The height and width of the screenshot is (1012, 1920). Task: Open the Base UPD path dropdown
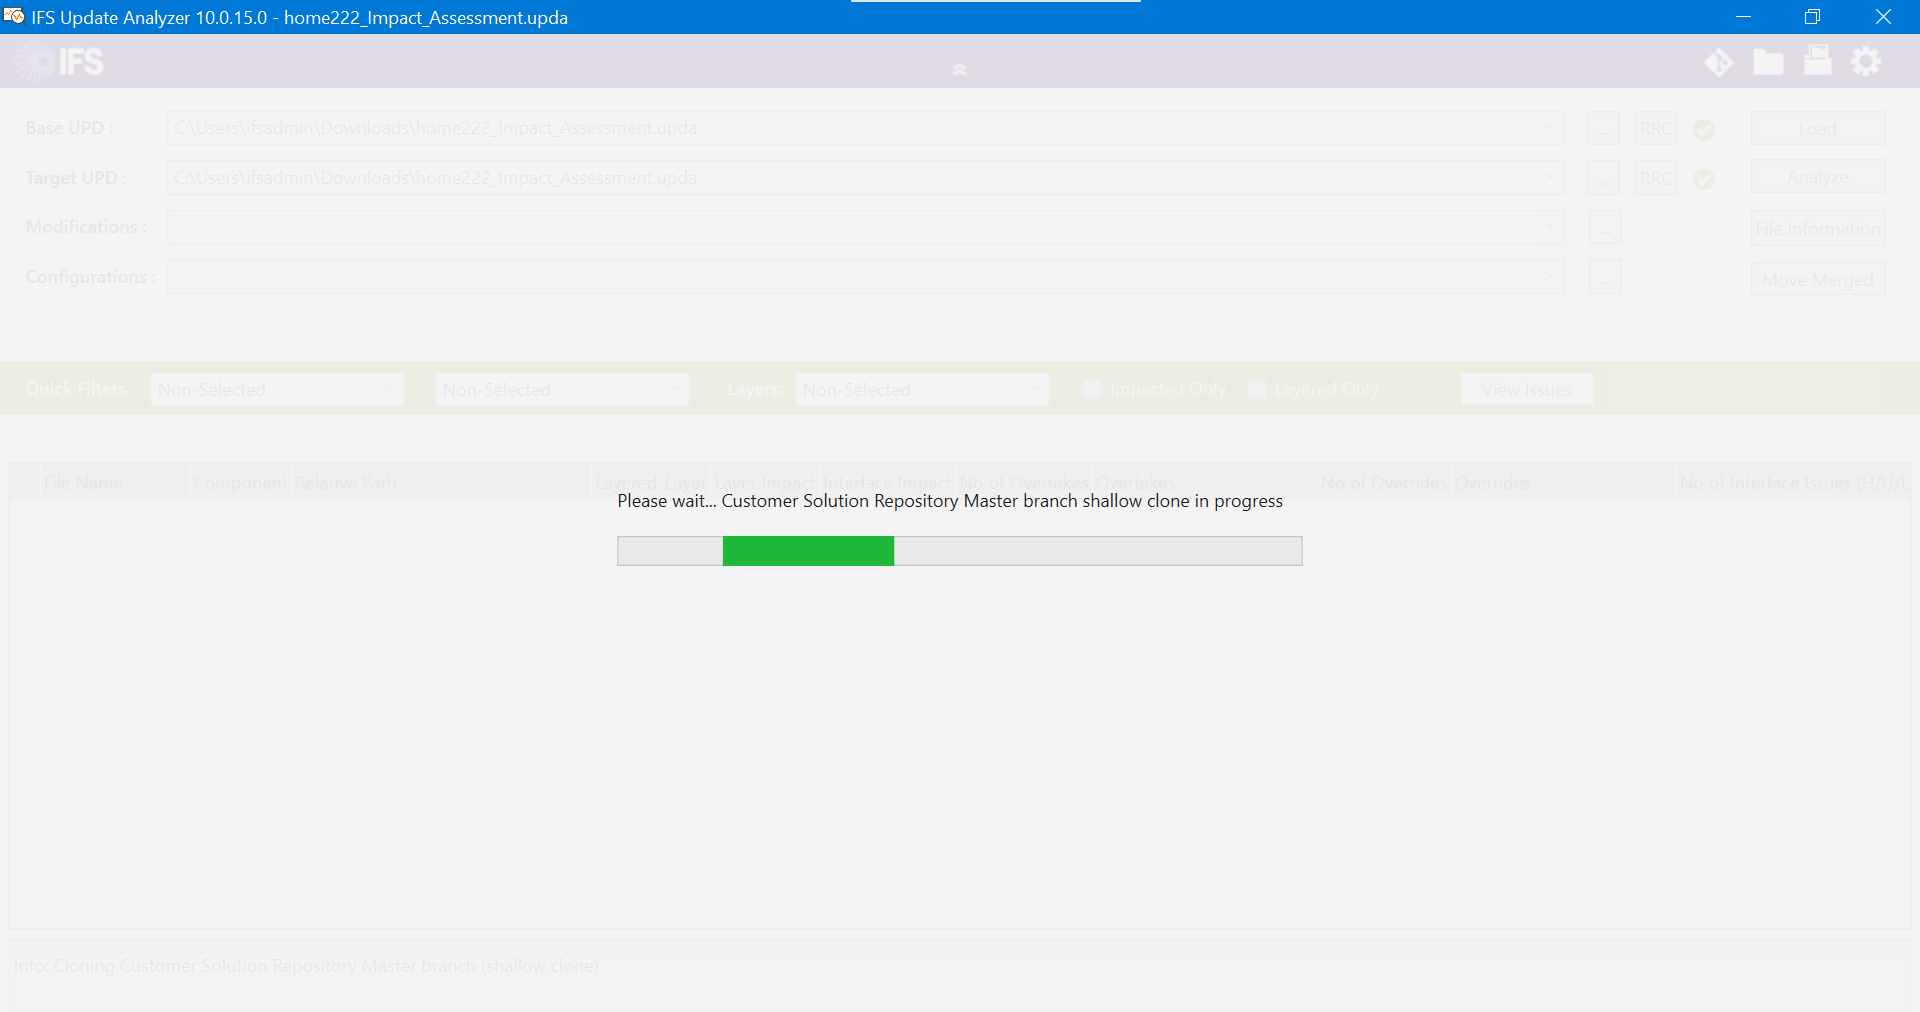pyautogui.click(x=1550, y=128)
